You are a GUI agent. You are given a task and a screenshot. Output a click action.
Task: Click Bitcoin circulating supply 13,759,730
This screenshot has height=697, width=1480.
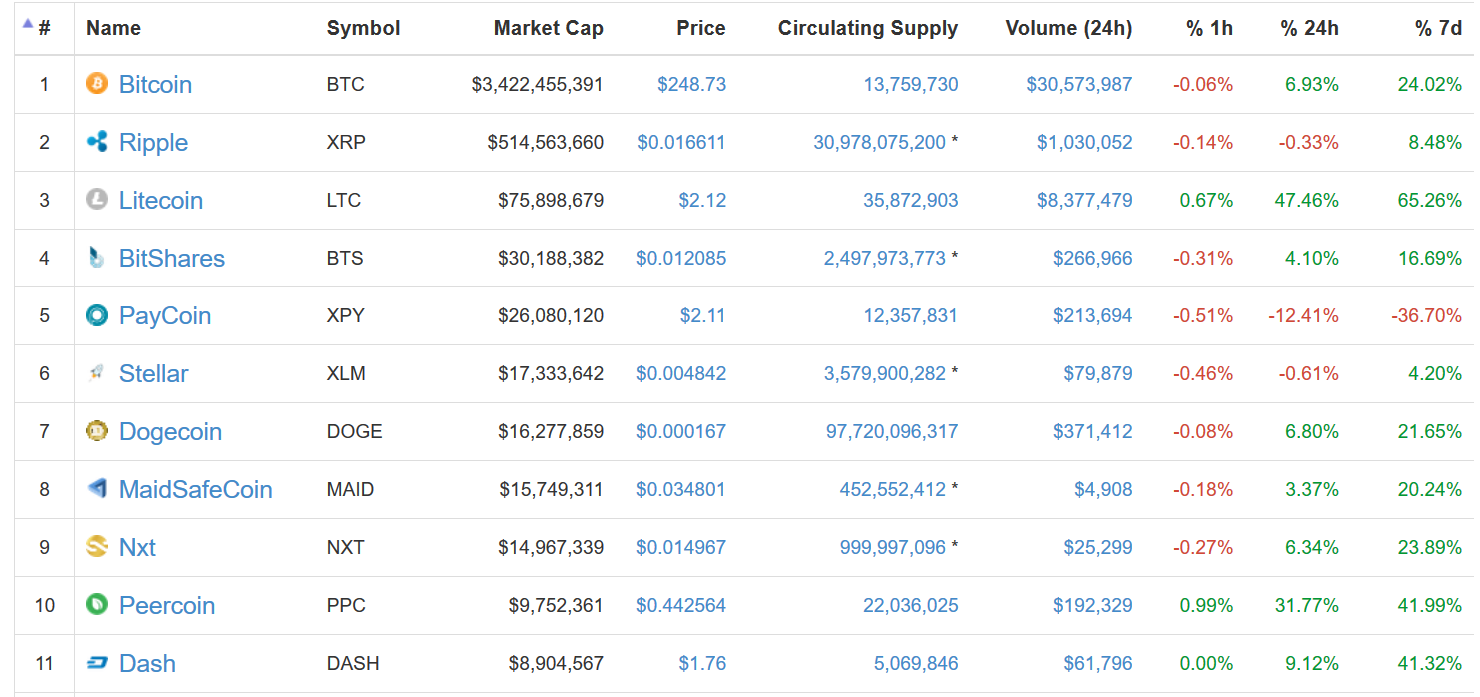[x=911, y=84]
